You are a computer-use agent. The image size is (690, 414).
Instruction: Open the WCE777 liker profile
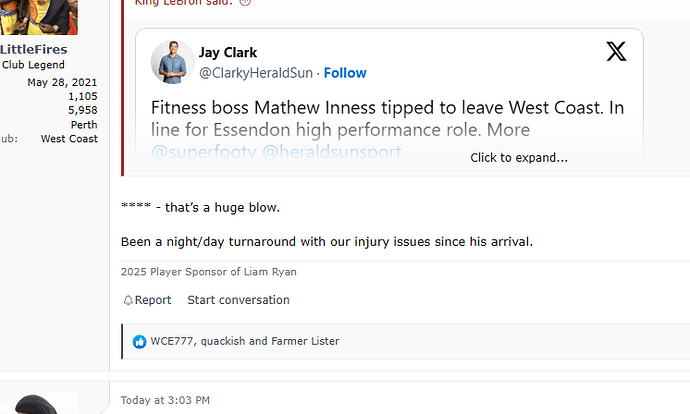(172, 341)
